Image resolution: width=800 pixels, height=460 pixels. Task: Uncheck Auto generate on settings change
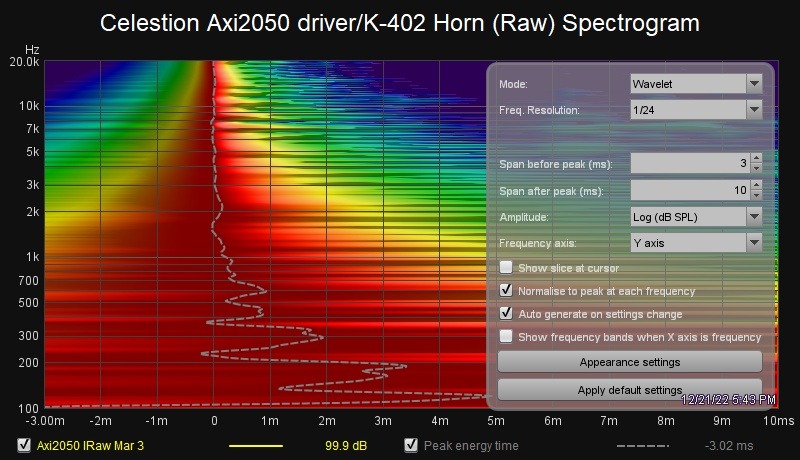point(506,313)
